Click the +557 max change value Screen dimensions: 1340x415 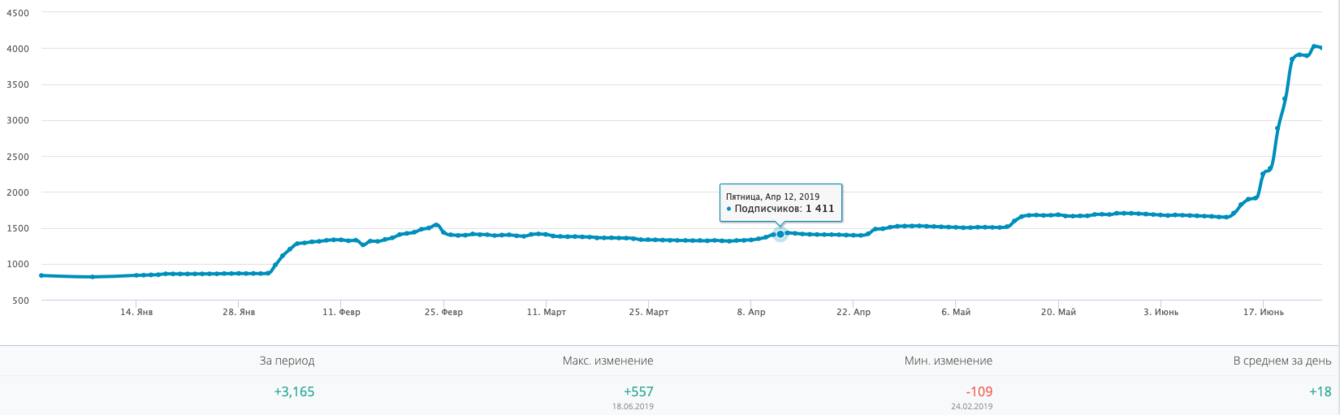(637, 390)
